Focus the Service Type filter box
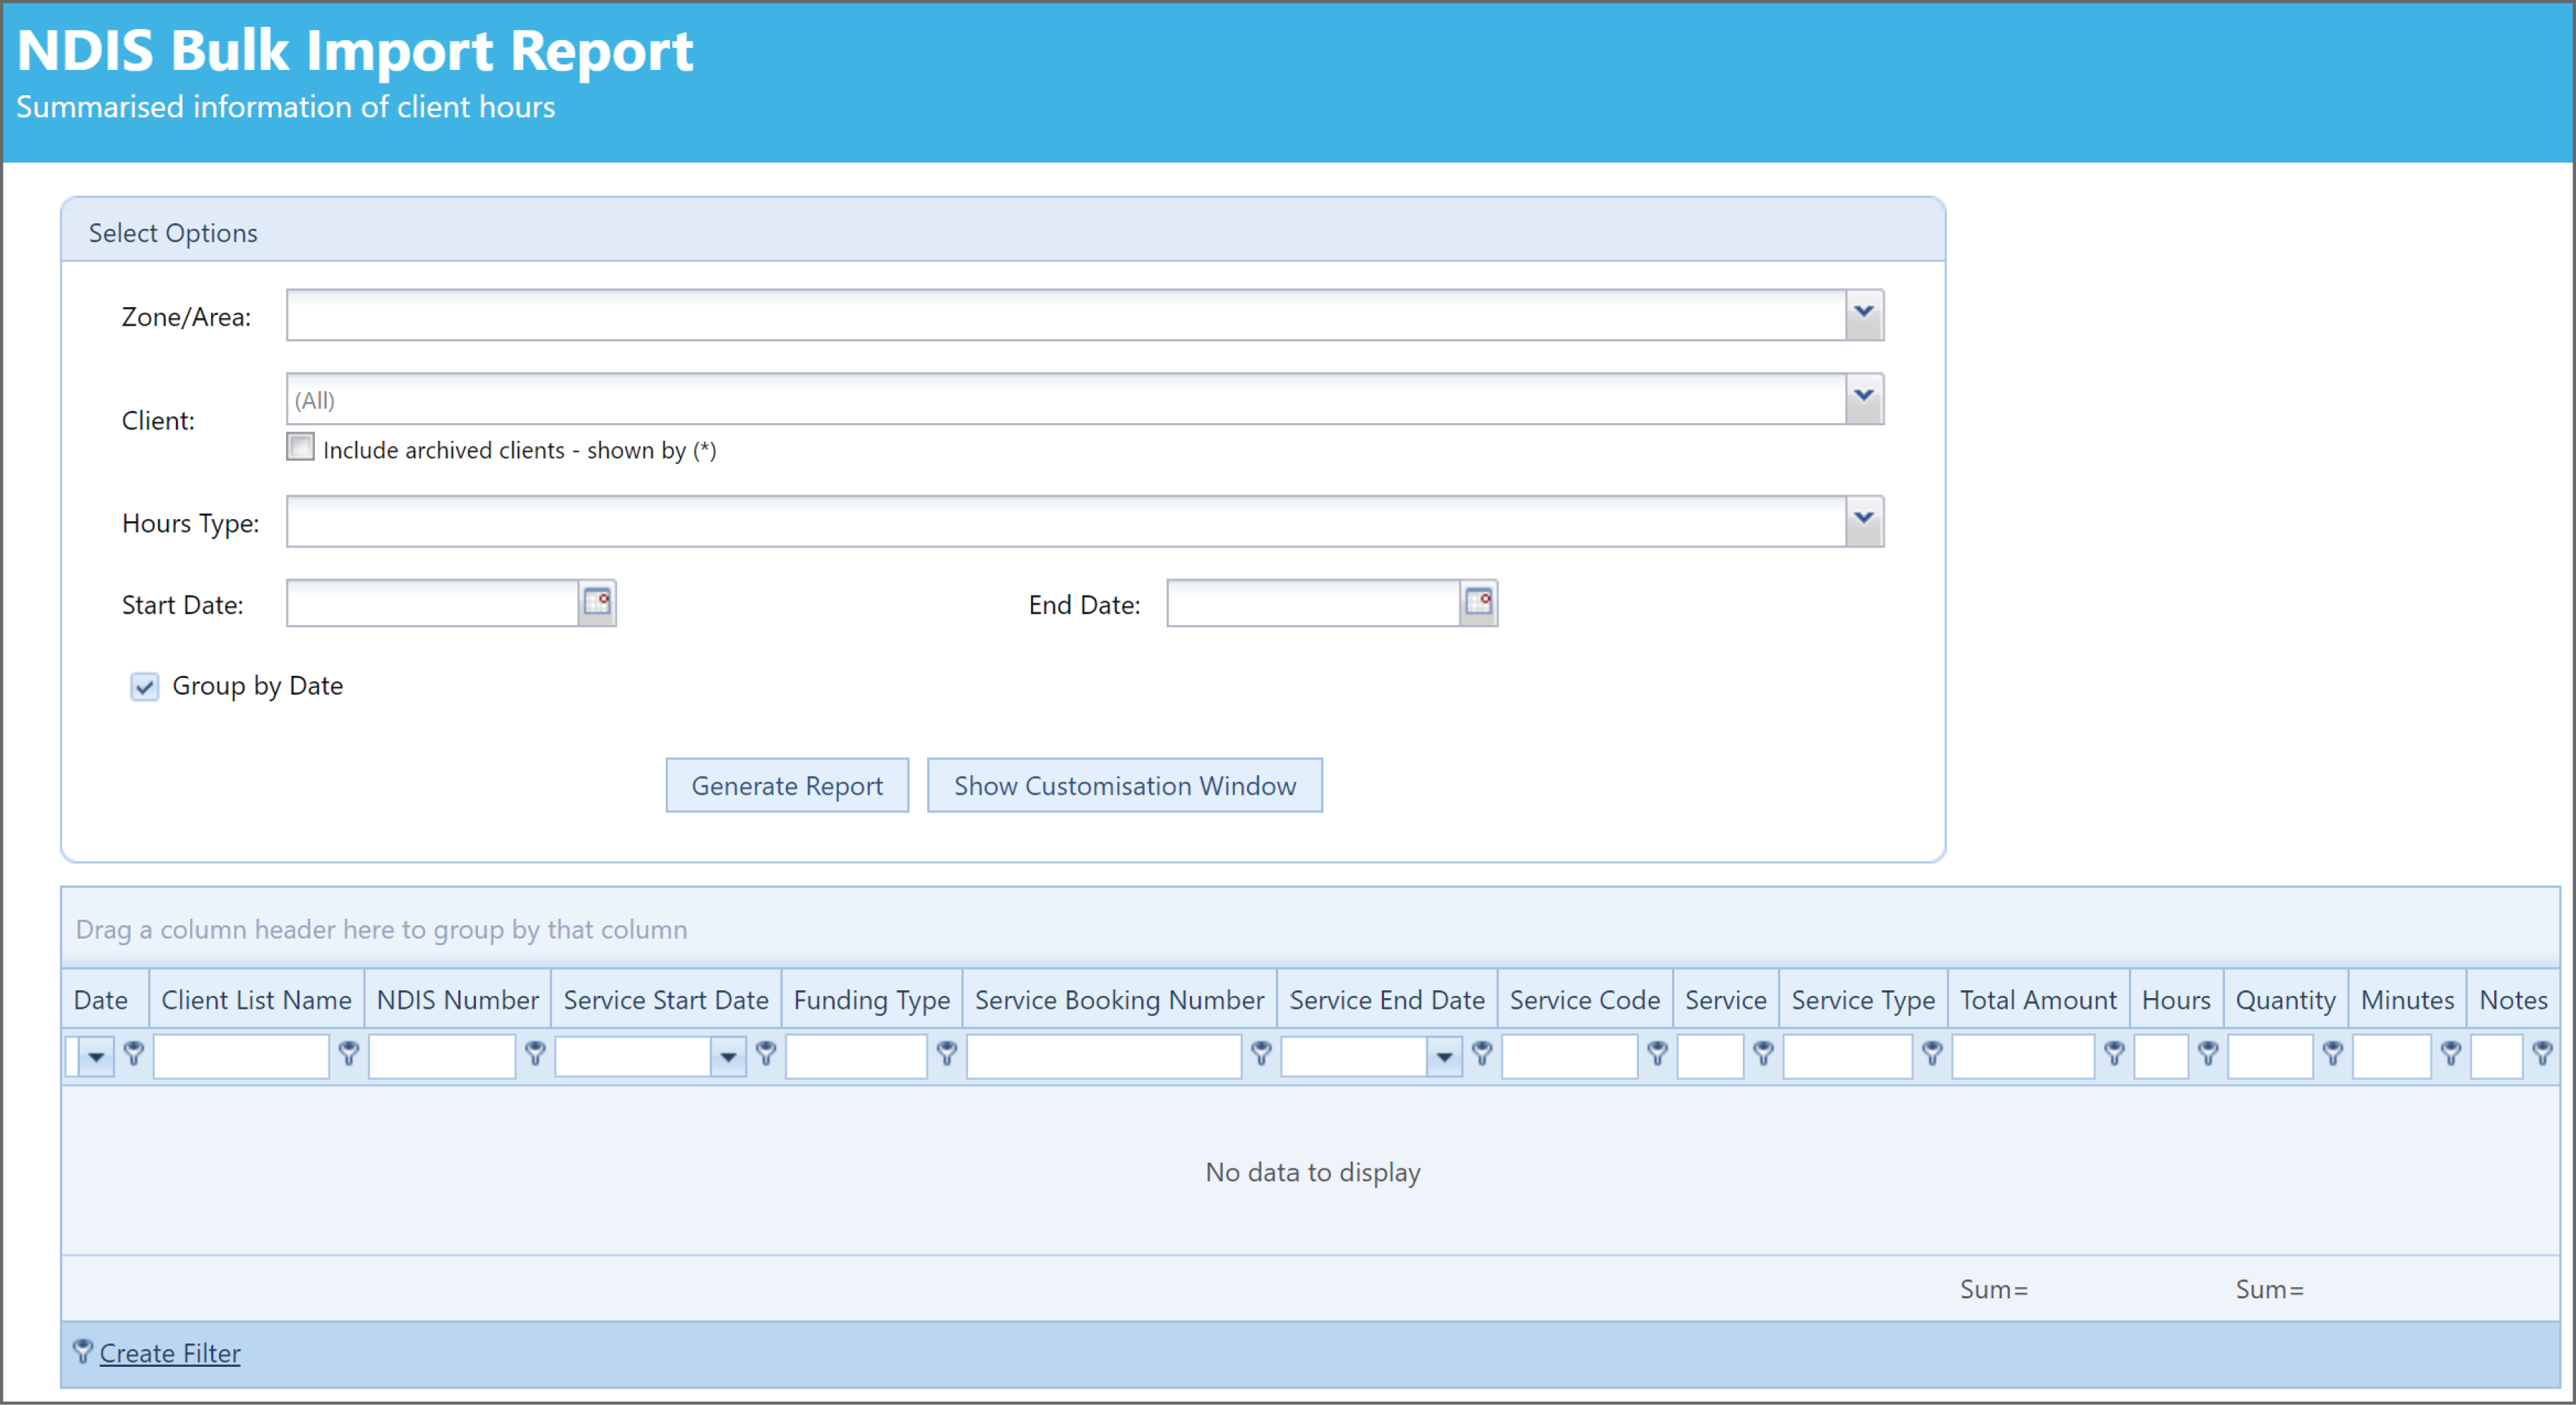Viewport: 2576px width, 1405px height. [x=1848, y=1057]
